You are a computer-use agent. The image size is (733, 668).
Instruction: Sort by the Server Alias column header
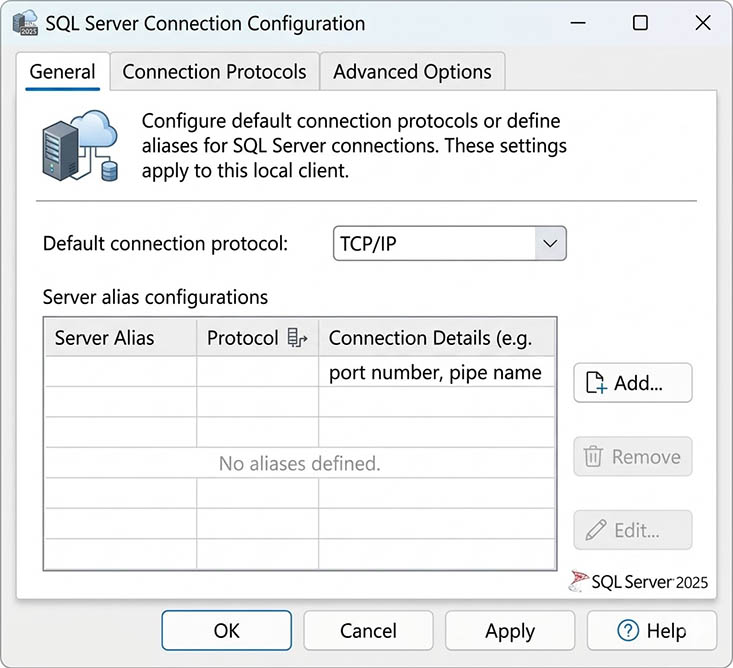coord(121,338)
